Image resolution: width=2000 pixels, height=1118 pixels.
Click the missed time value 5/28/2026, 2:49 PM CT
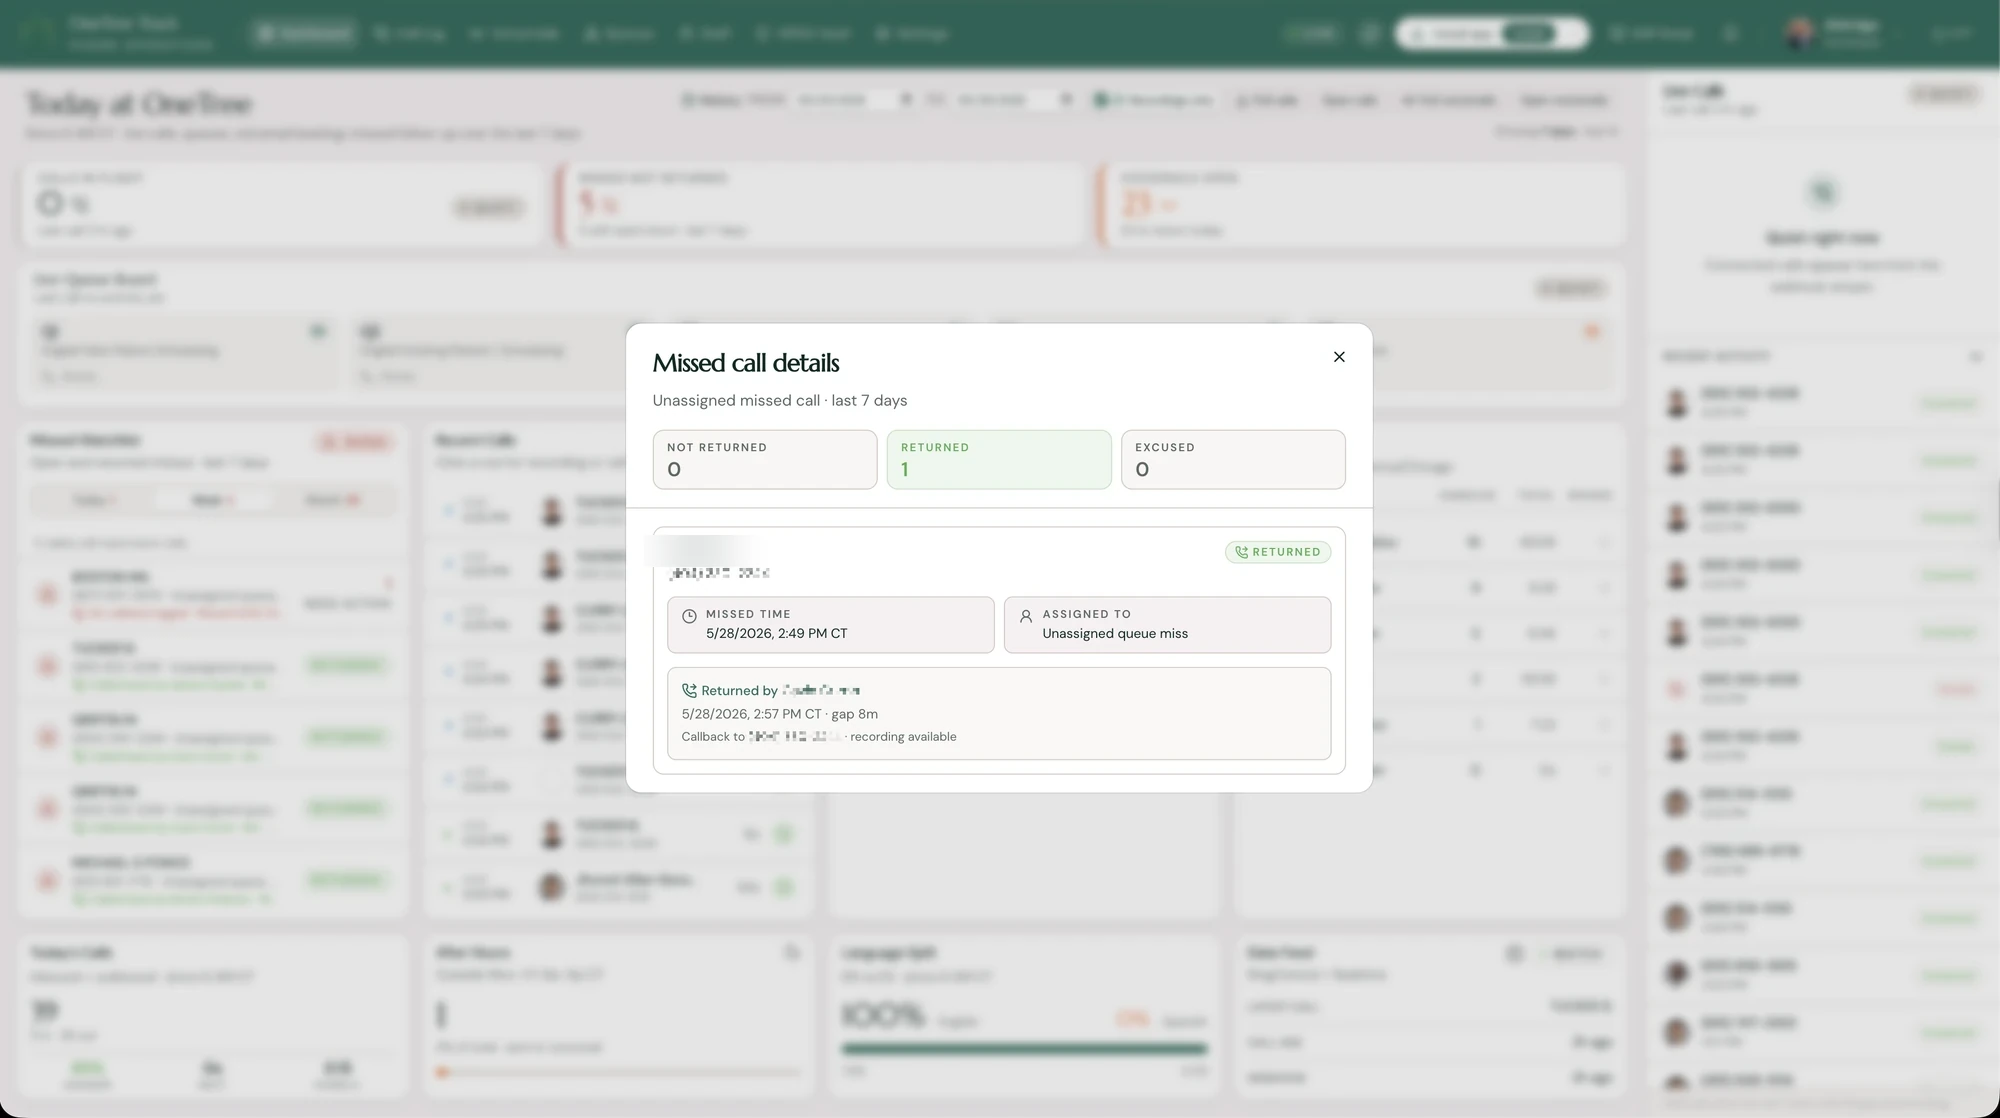point(776,634)
